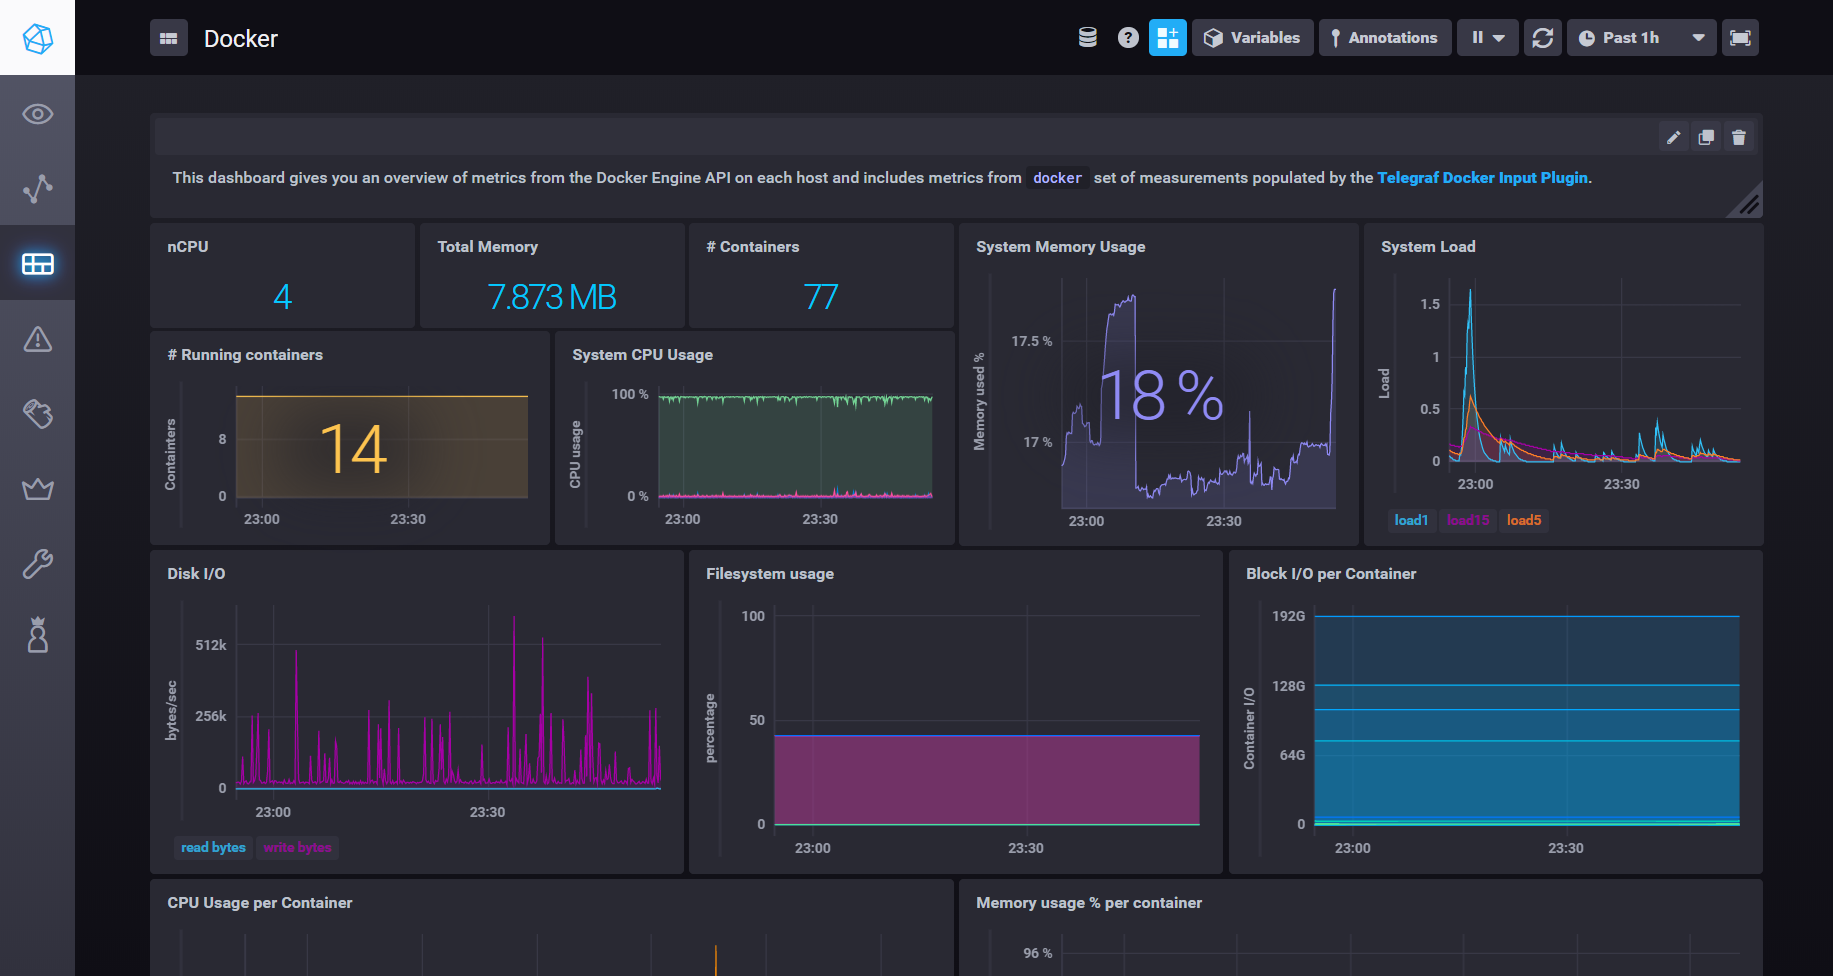Screen dimensions: 1833x976
Task: Toggle load1 series in System Load legend
Action: tap(1411, 520)
